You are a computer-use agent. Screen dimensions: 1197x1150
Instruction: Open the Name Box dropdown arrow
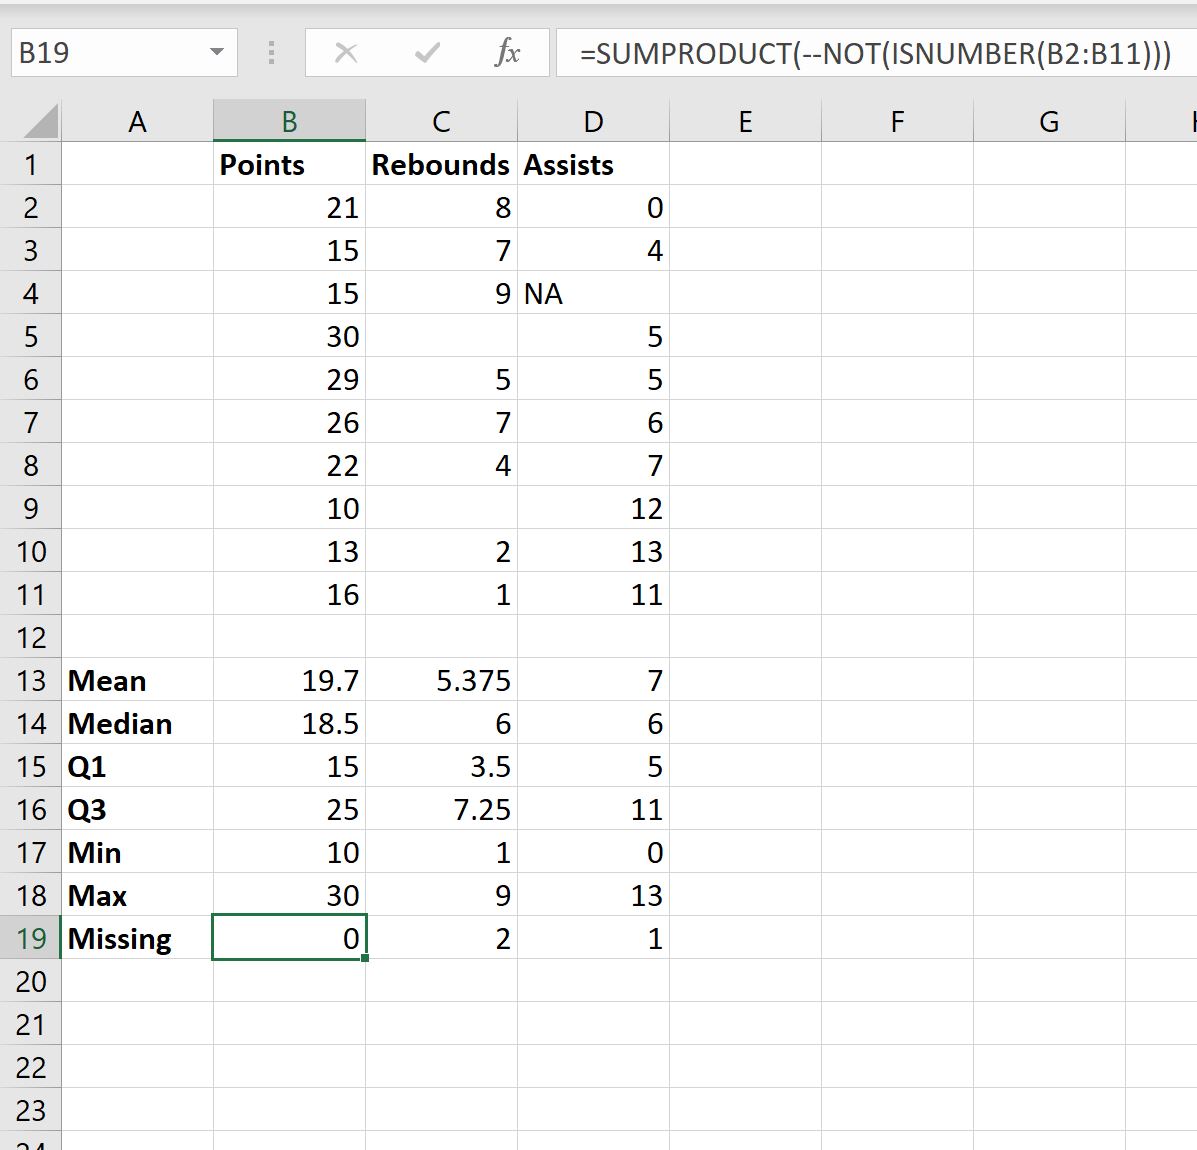click(x=217, y=53)
